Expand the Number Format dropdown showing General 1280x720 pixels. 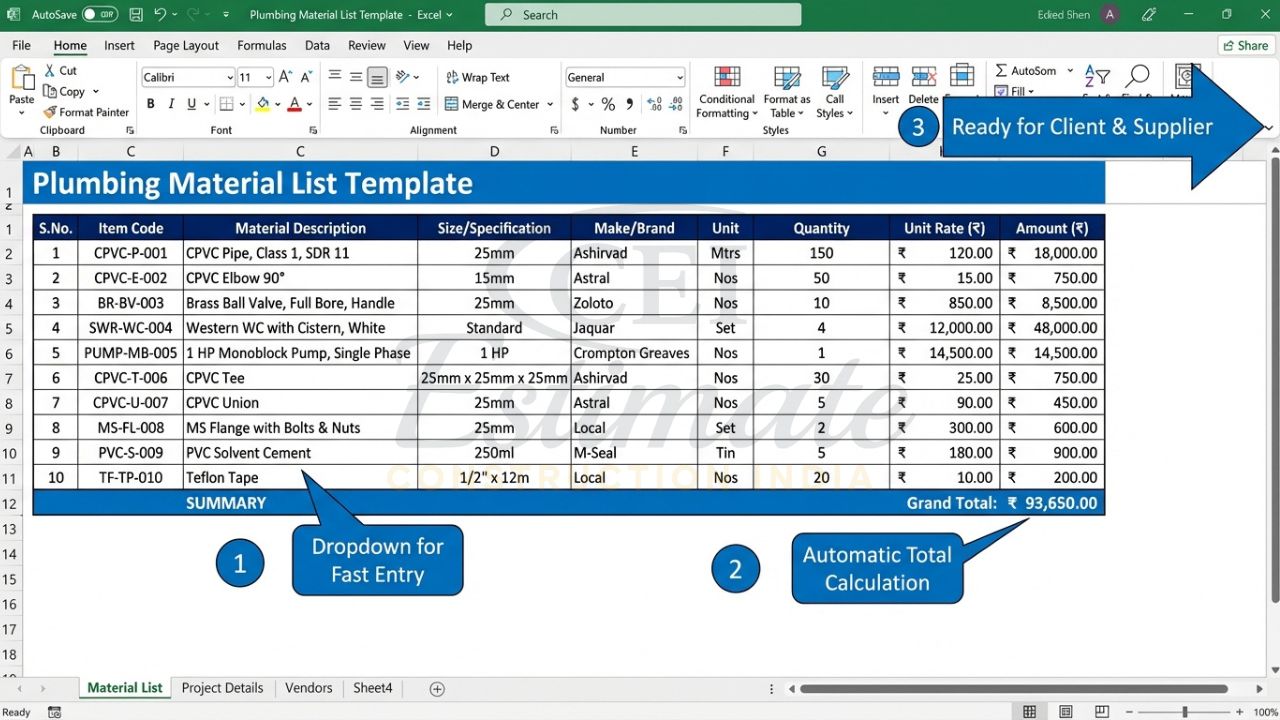682,77
